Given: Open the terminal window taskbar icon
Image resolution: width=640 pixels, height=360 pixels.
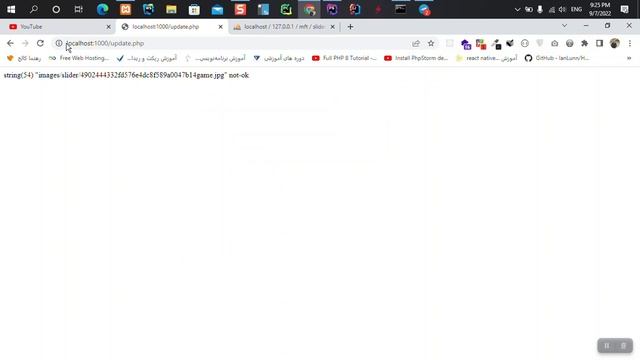Looking at the screenshot, I should coord(400,9).
